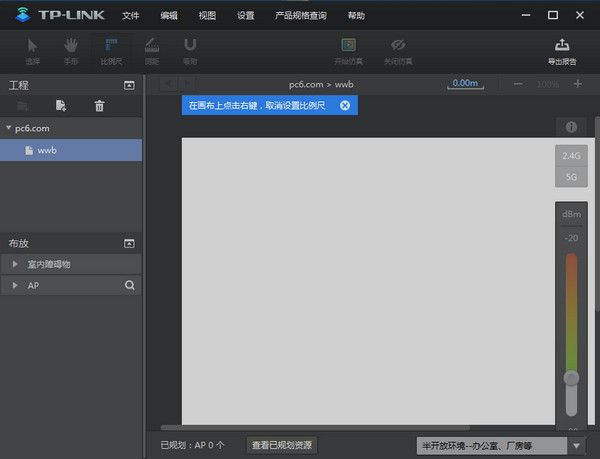Select the 比例尺 scale ruler tool
Screen dimensions: 600x459
(x=111, y=49)
